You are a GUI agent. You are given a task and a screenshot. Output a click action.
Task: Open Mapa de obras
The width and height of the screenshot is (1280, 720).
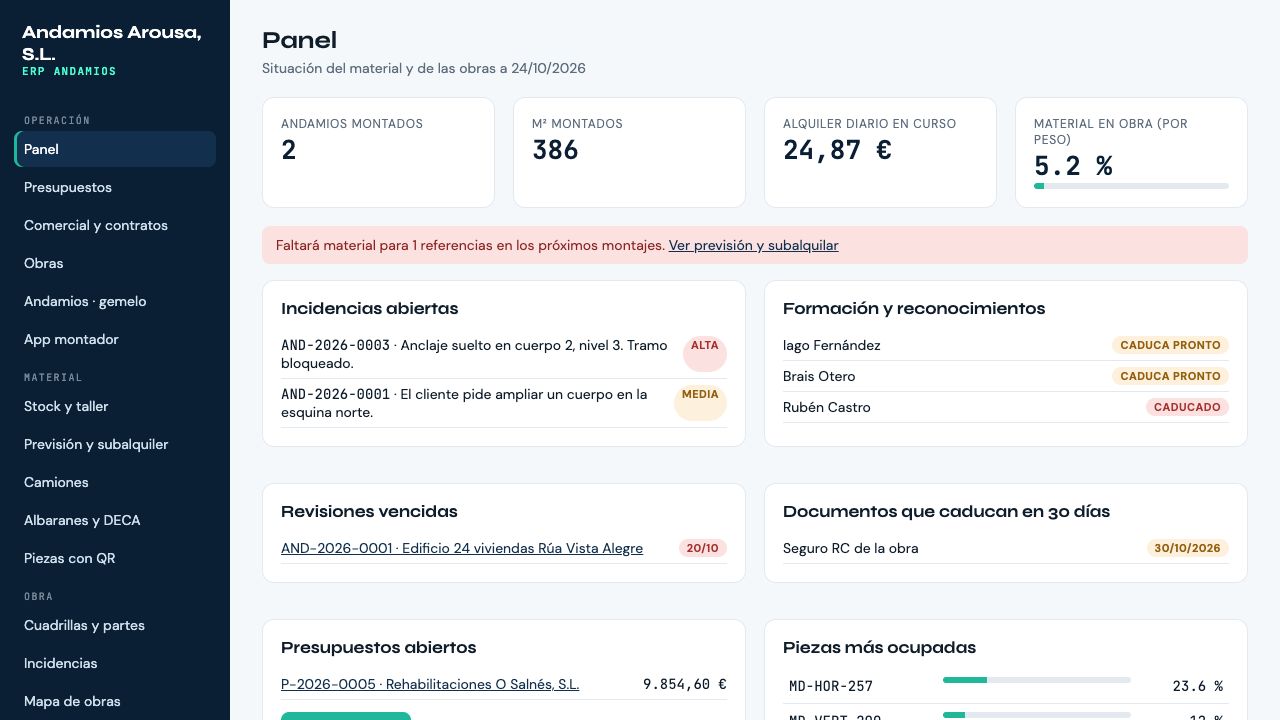[x=115, y=701]
